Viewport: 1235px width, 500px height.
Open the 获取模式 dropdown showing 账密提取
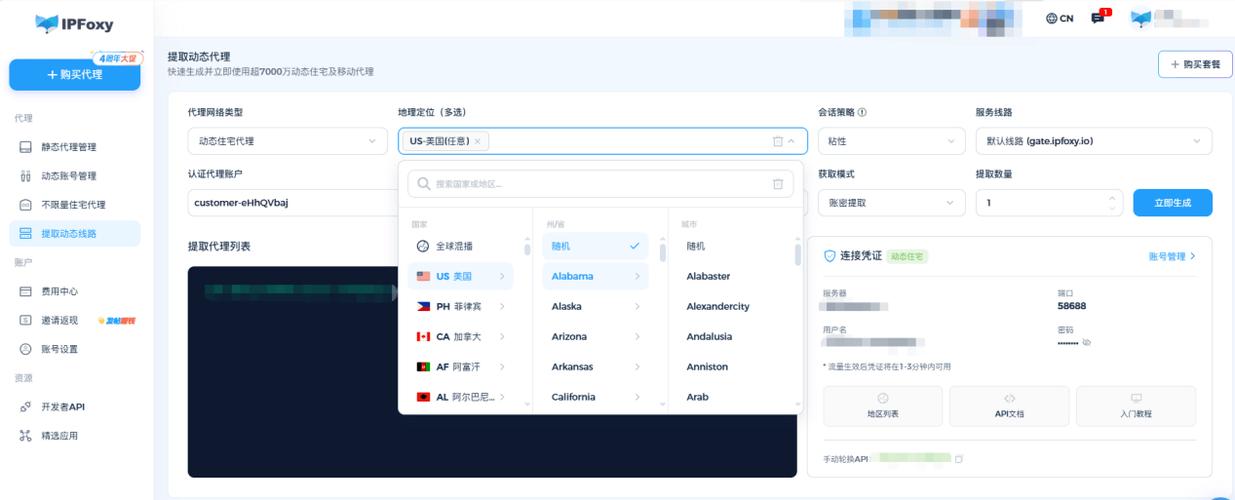[x=891, y=203]
